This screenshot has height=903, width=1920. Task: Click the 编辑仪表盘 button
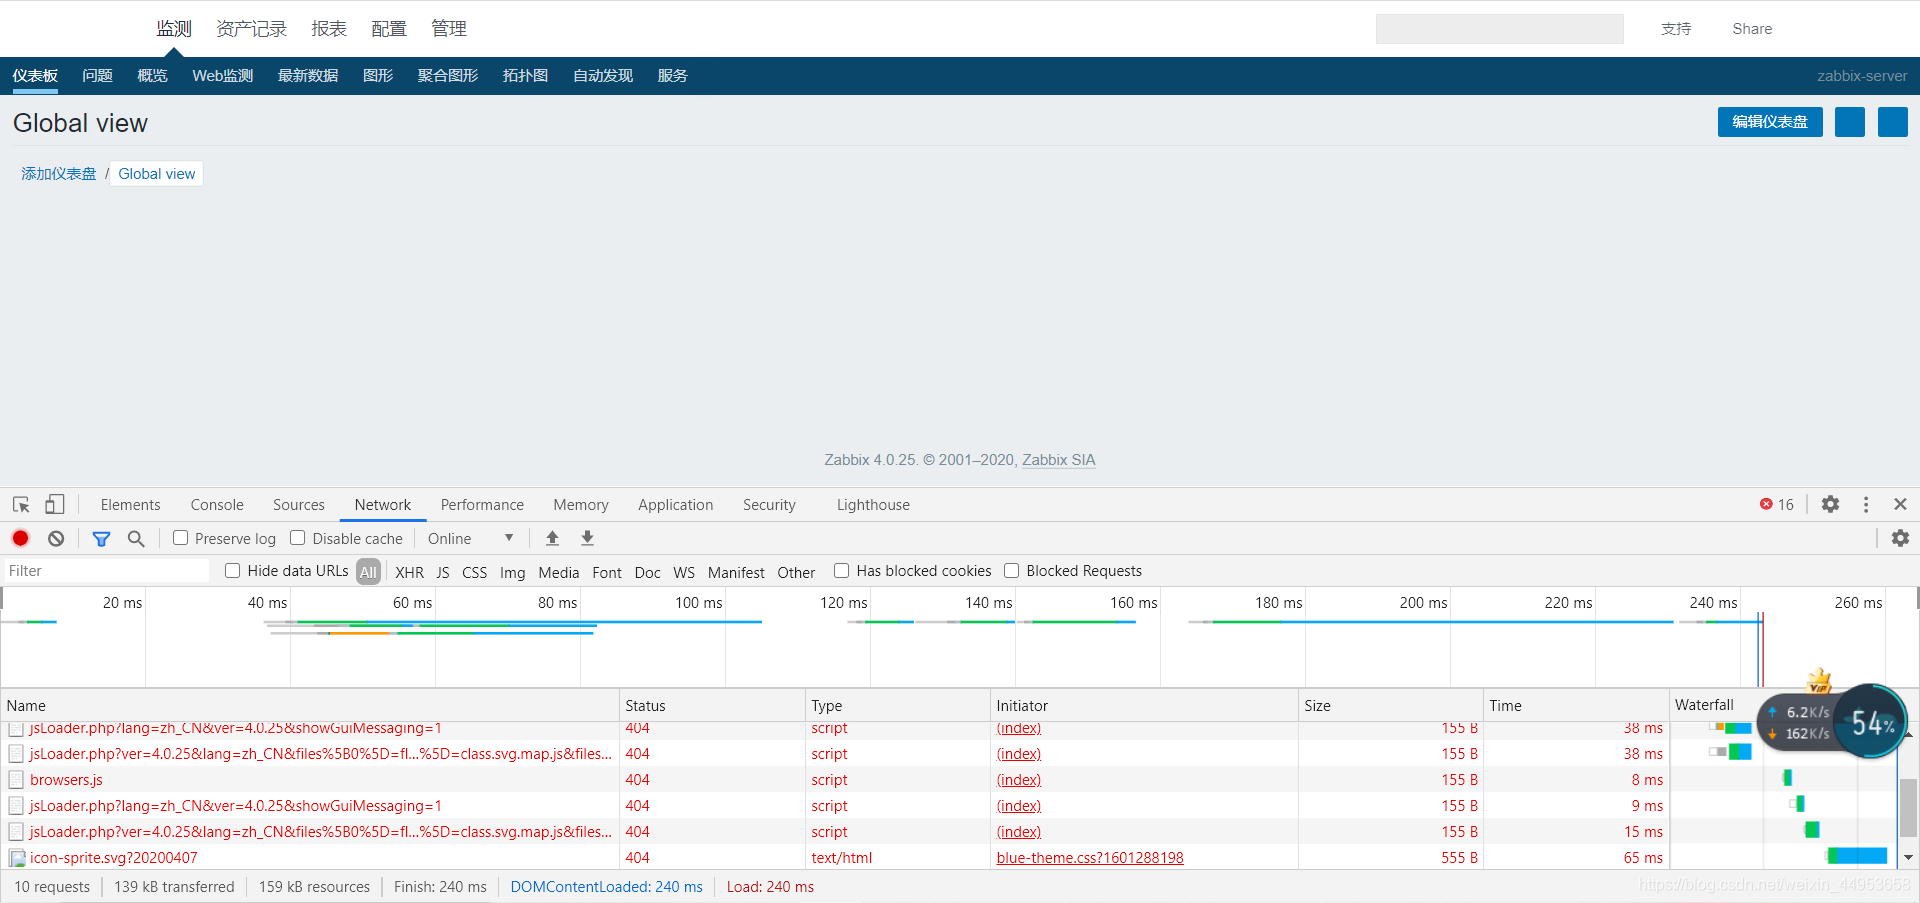(x=1770, y=122)
